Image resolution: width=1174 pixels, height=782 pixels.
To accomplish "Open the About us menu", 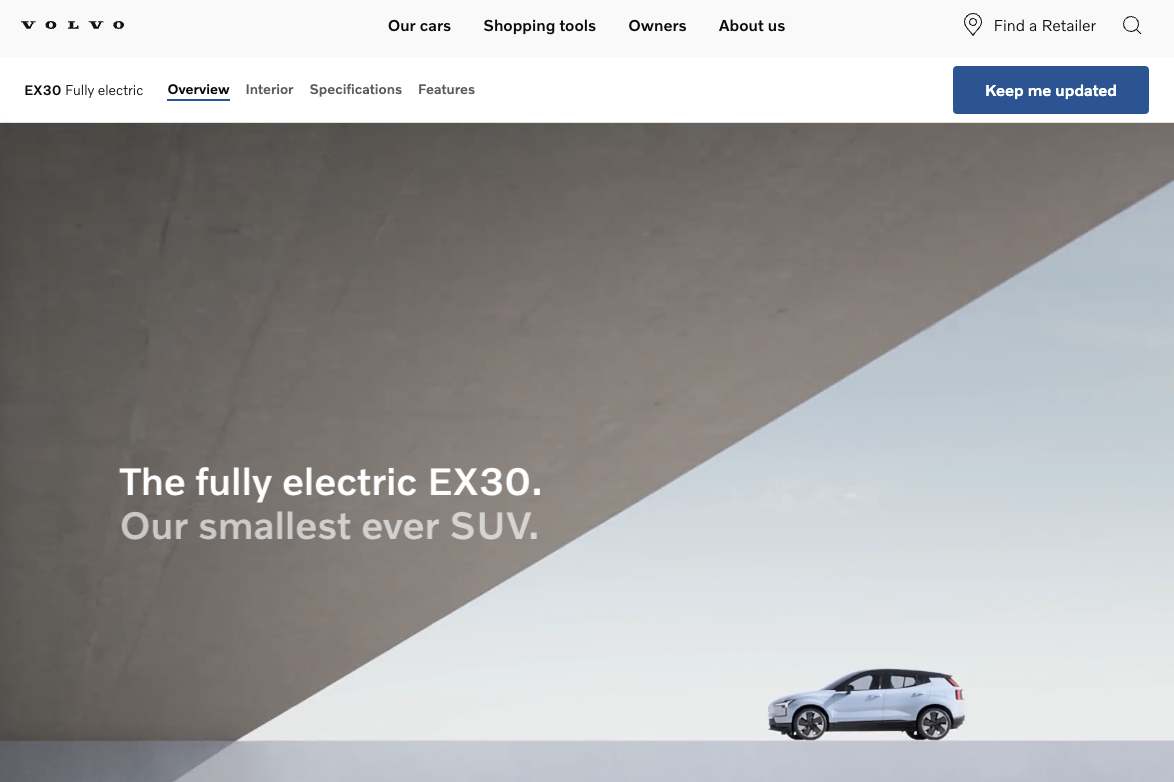I will [752, 26].
